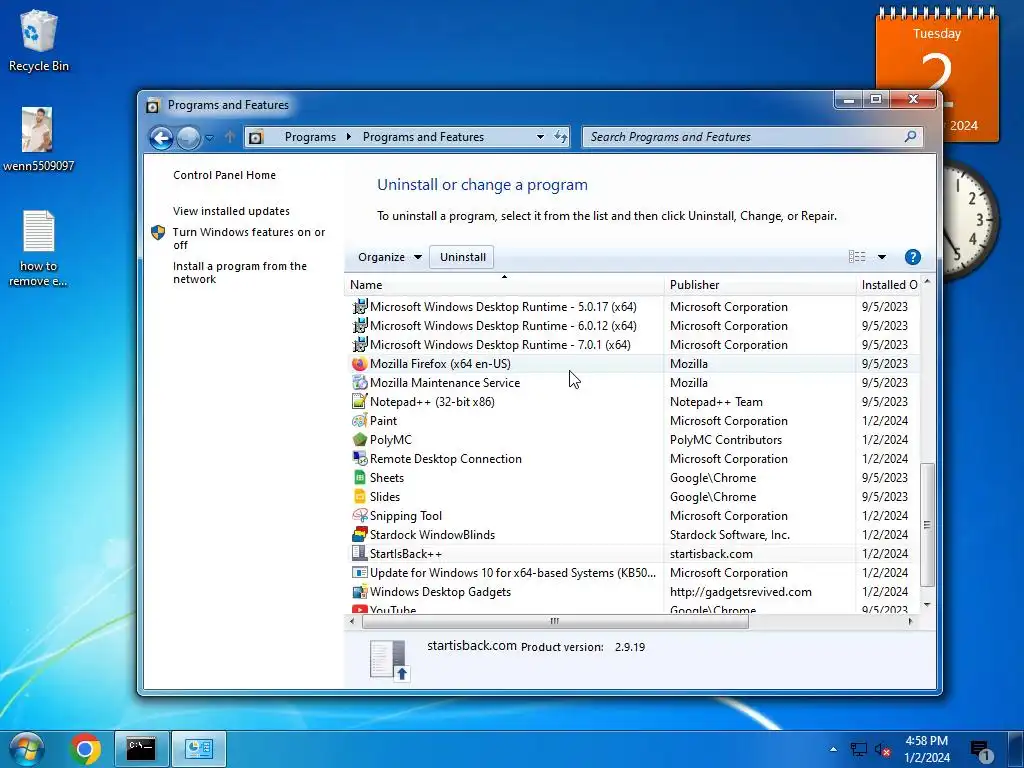Click the Update for Windows 10 icon
Image resolution: width=1024 pixels, height=768 pixels.
(359, 573)
